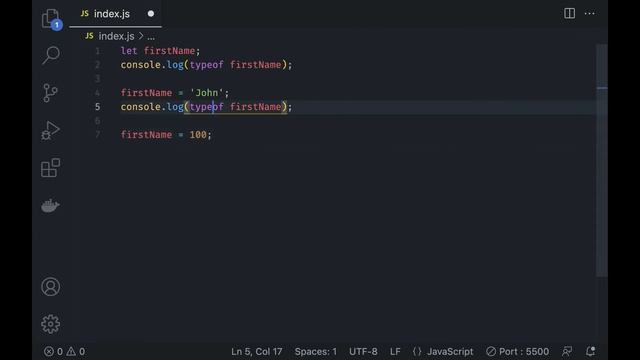Split the editor right
The width and height of the screenshot is (640, 360).
pos(569,13)
